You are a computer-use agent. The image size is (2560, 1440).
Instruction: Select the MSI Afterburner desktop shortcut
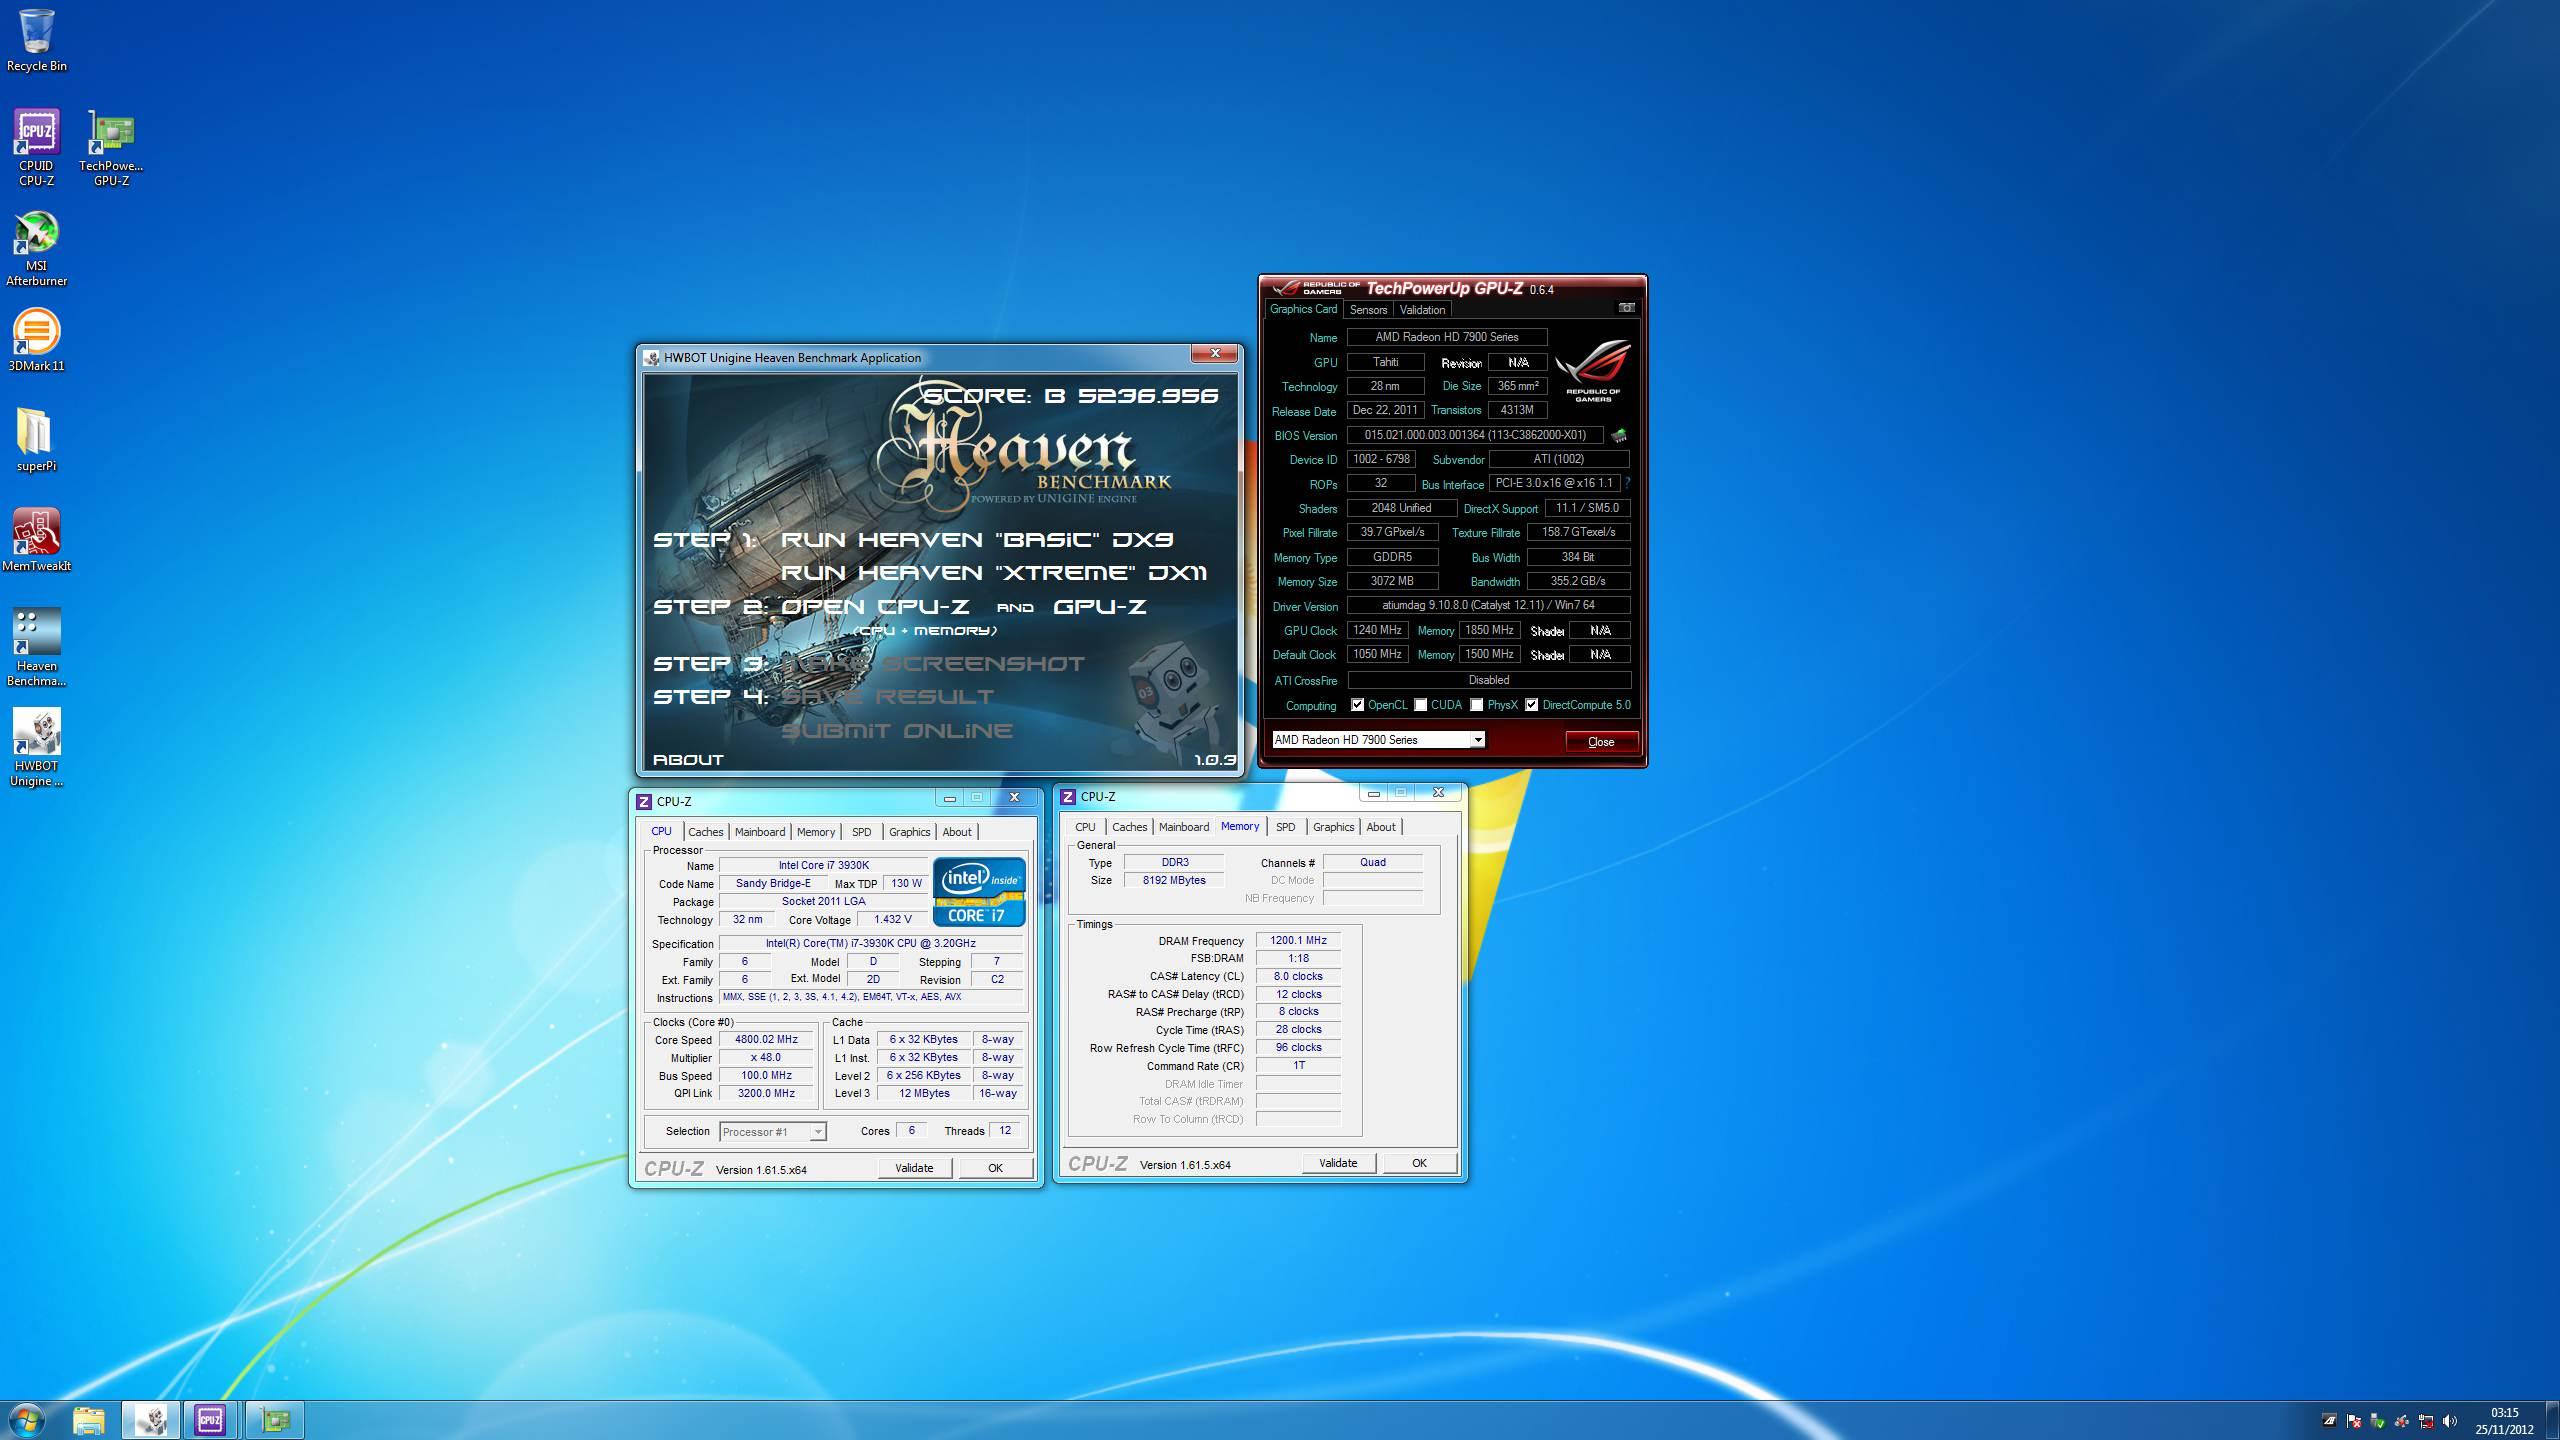36,248
